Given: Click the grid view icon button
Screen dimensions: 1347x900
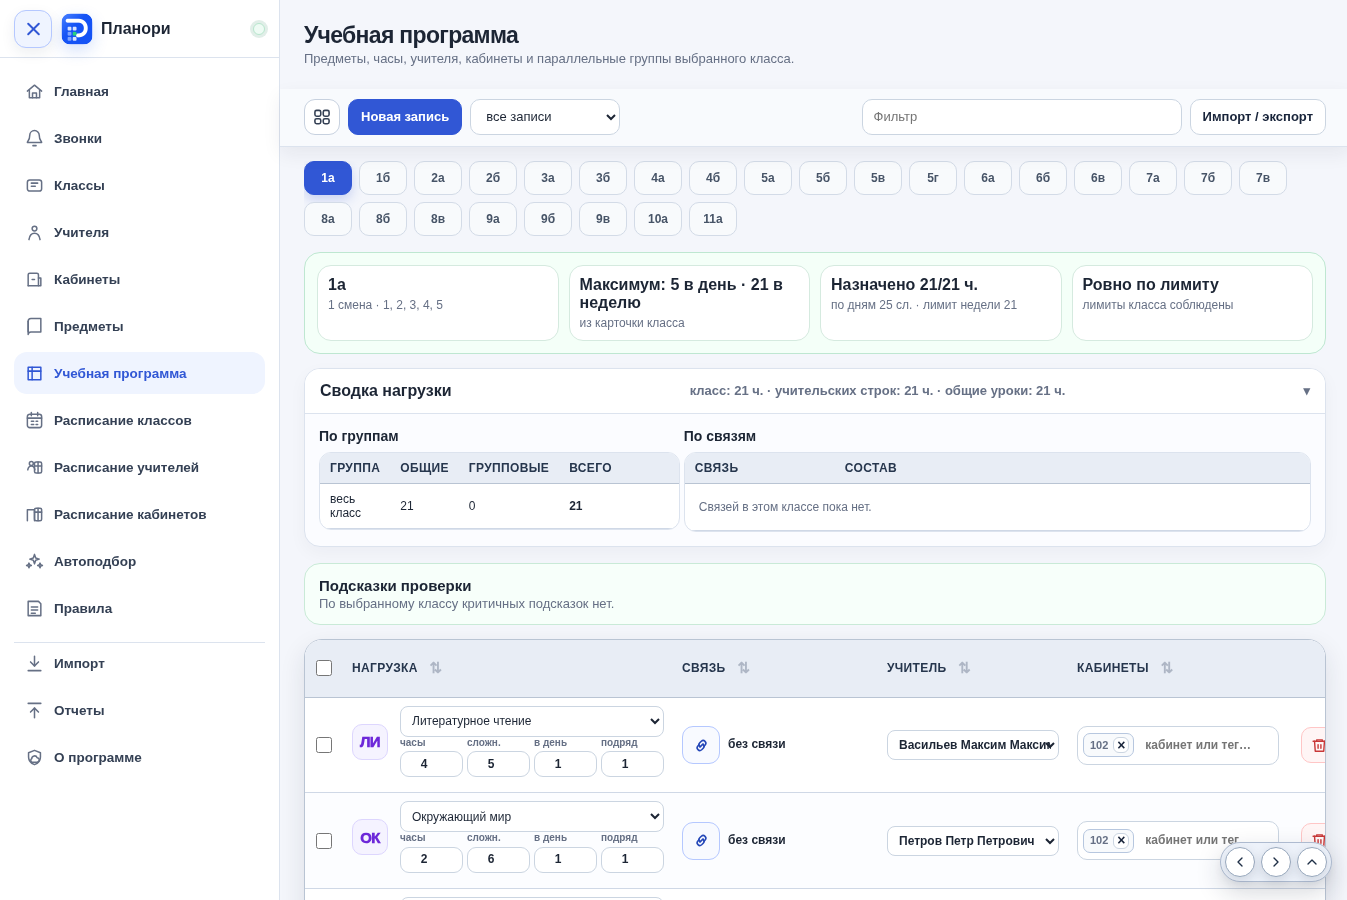Looking at the screenshot, I should coord(322,117).
